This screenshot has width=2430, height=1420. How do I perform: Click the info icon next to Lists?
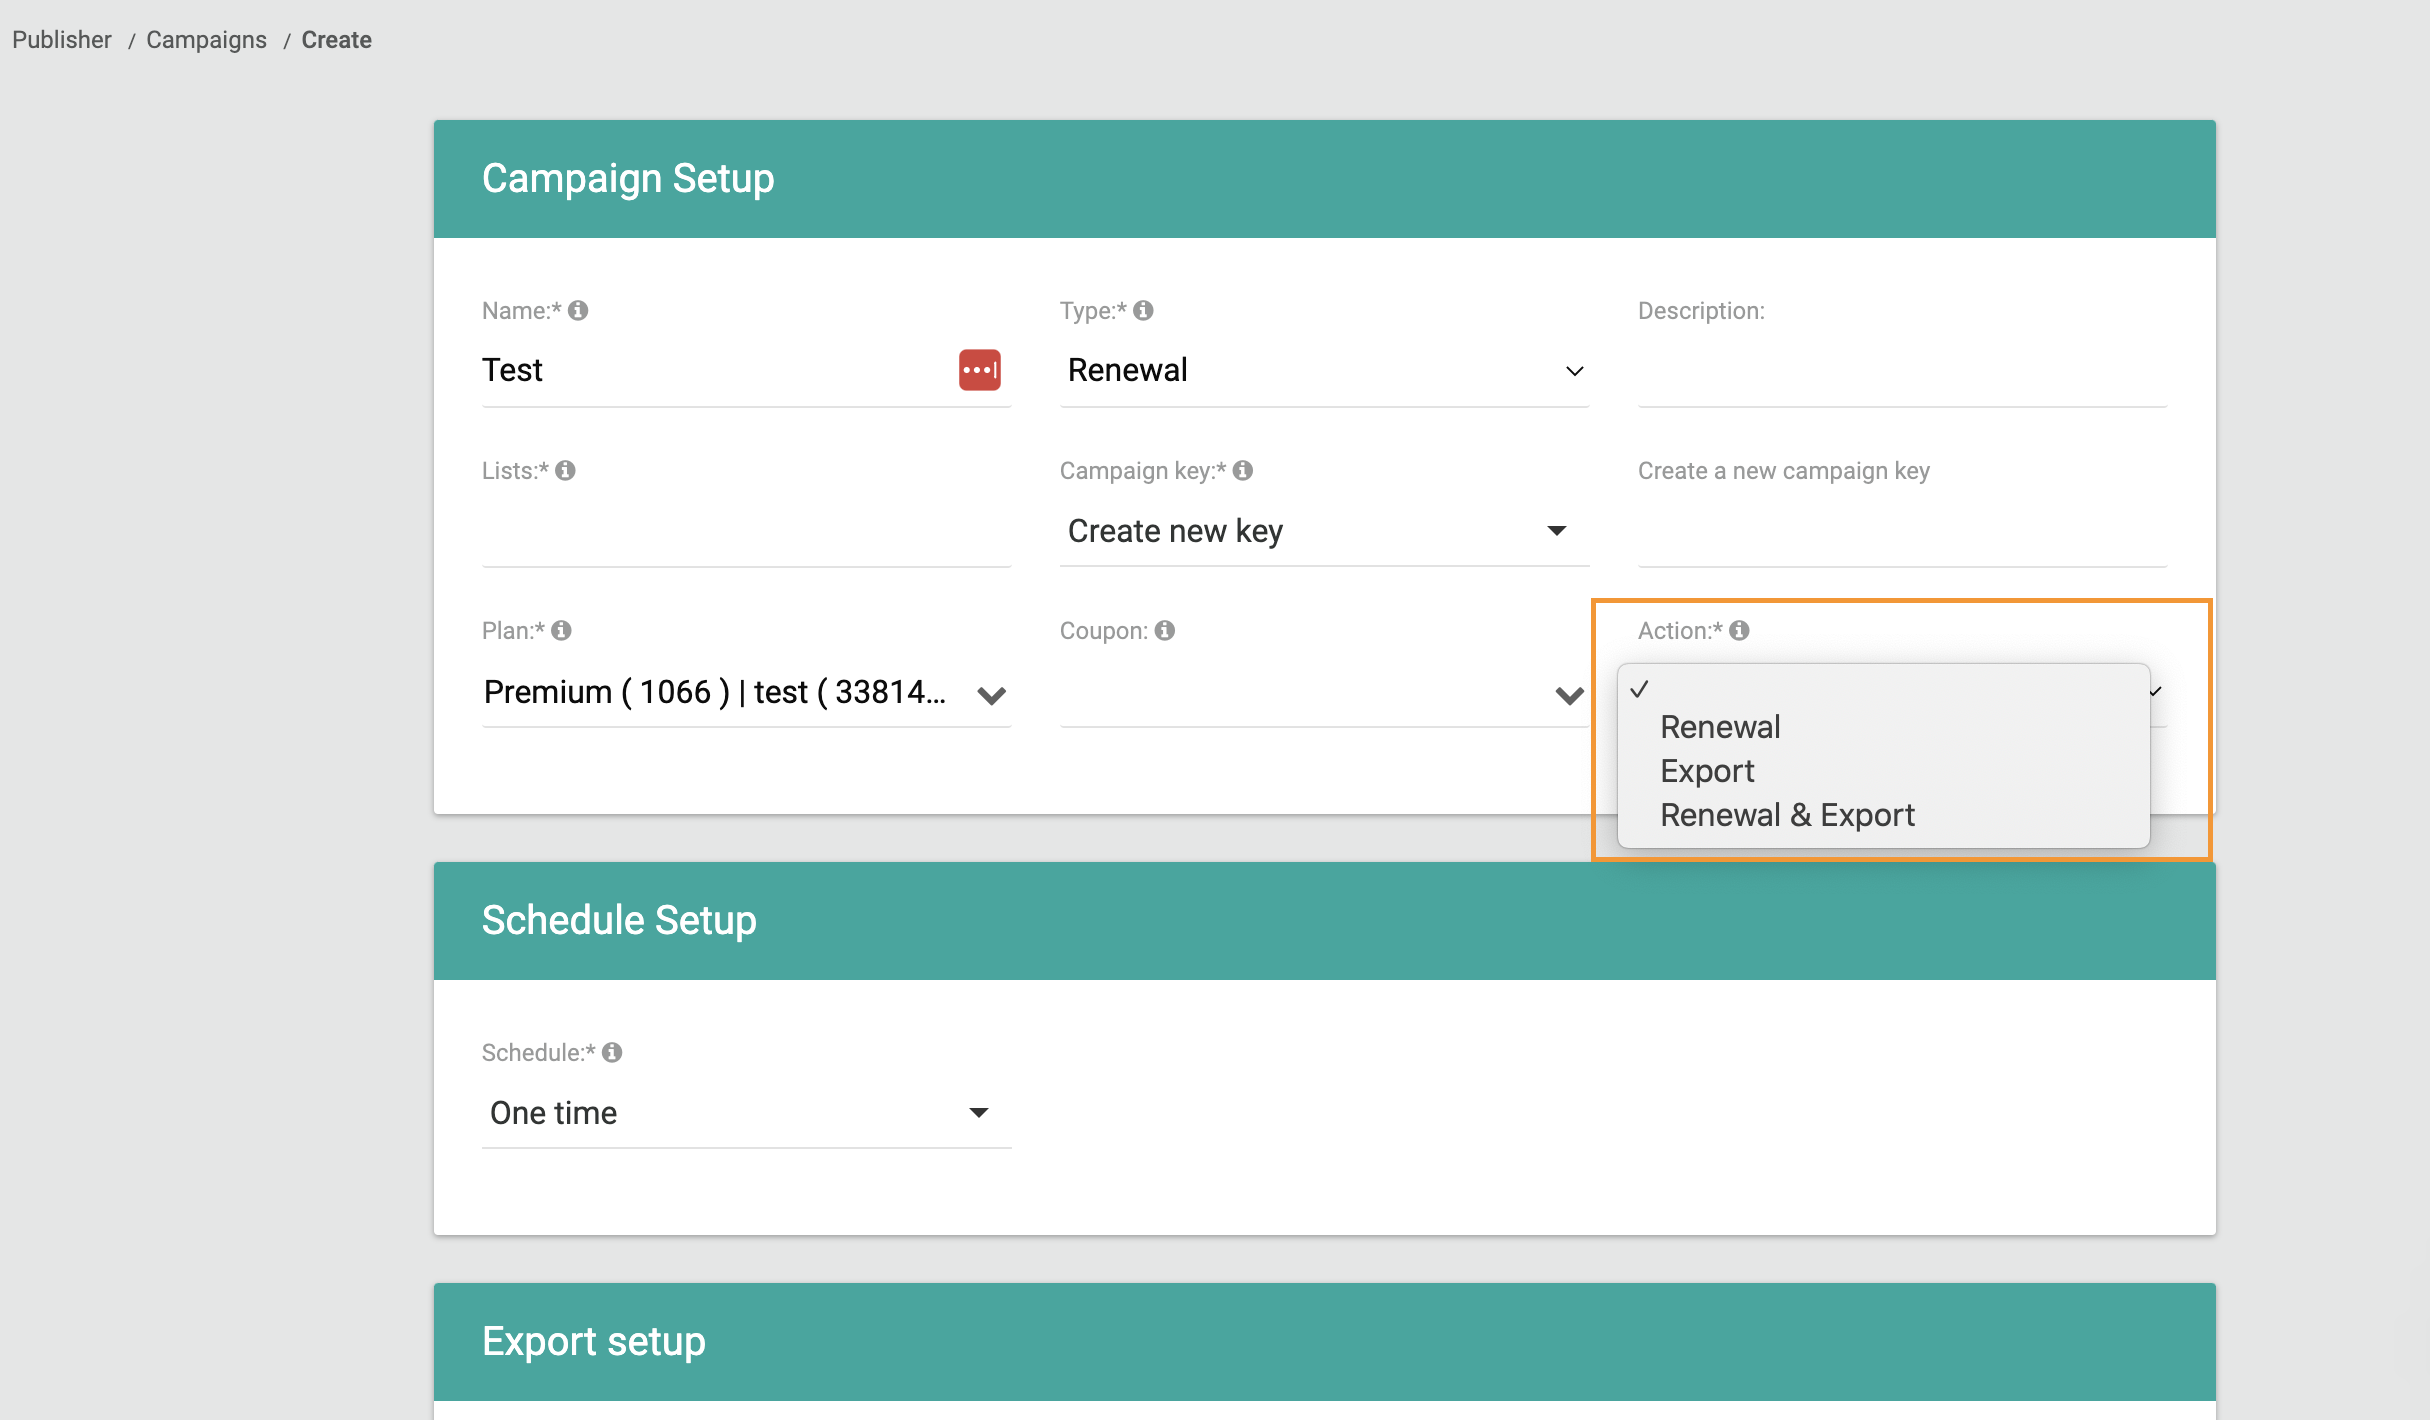point(565,471)
